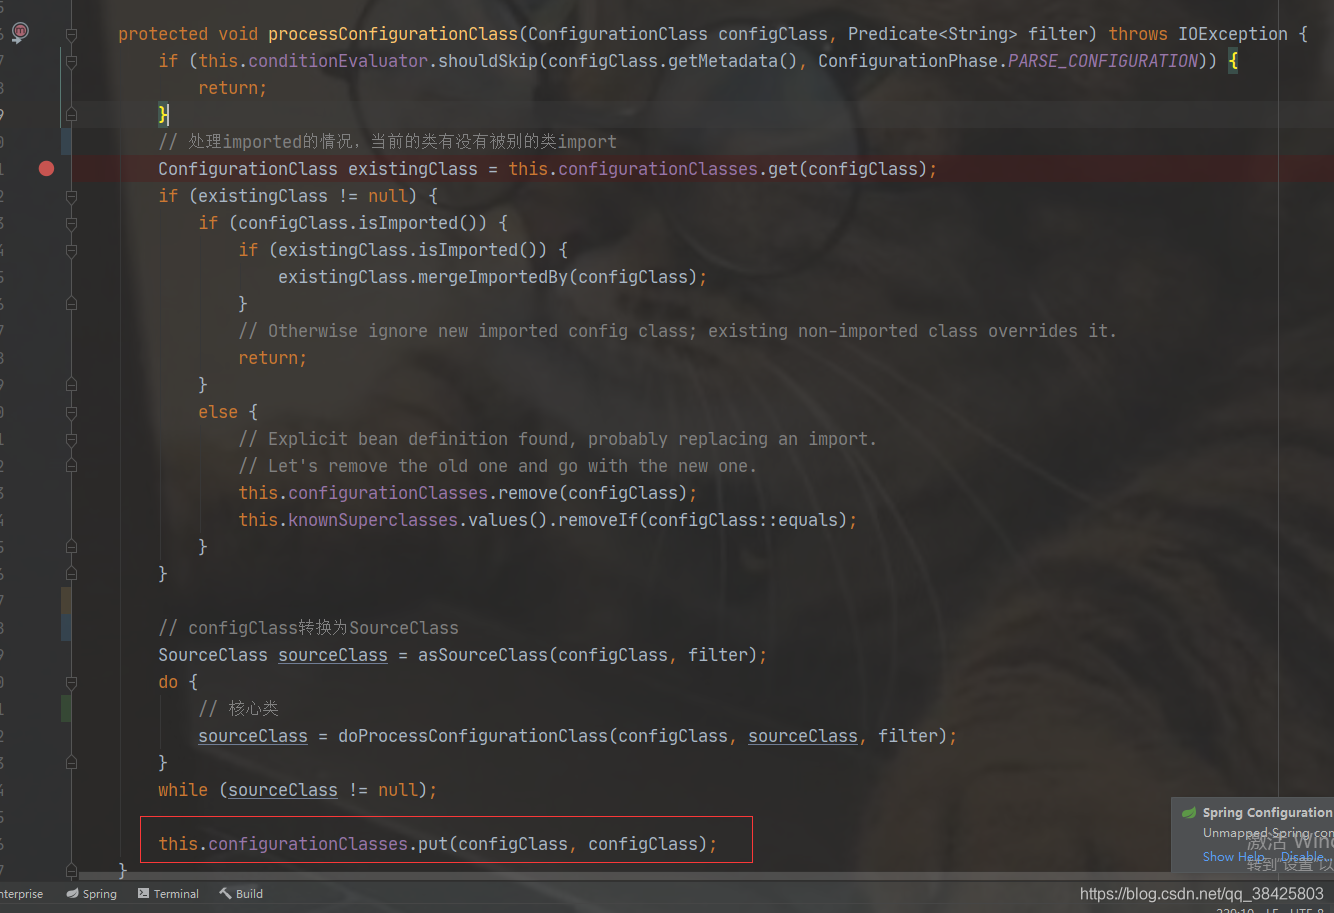Click the removeIf method call

(x=598, y=520)
